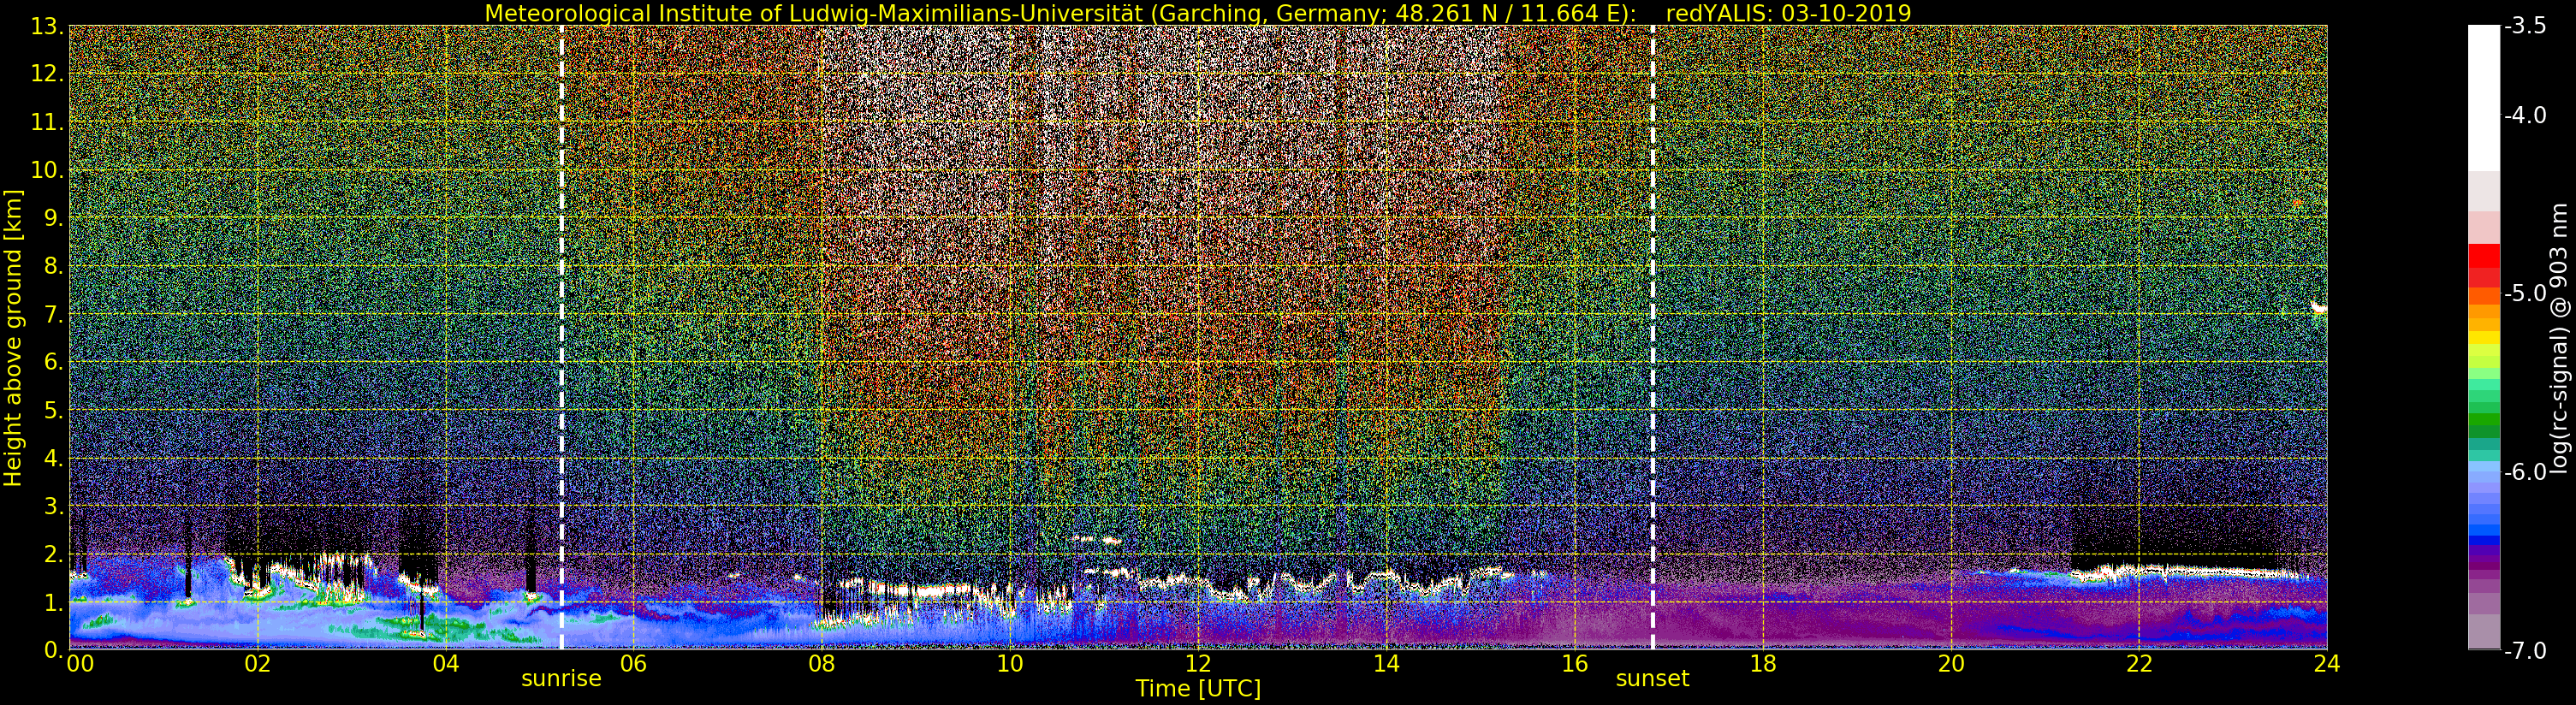The height and width of the screenshot is (705, 2576).
Task: Click the 'Time [UTC]' axis label
Action: click(1198, 689)
